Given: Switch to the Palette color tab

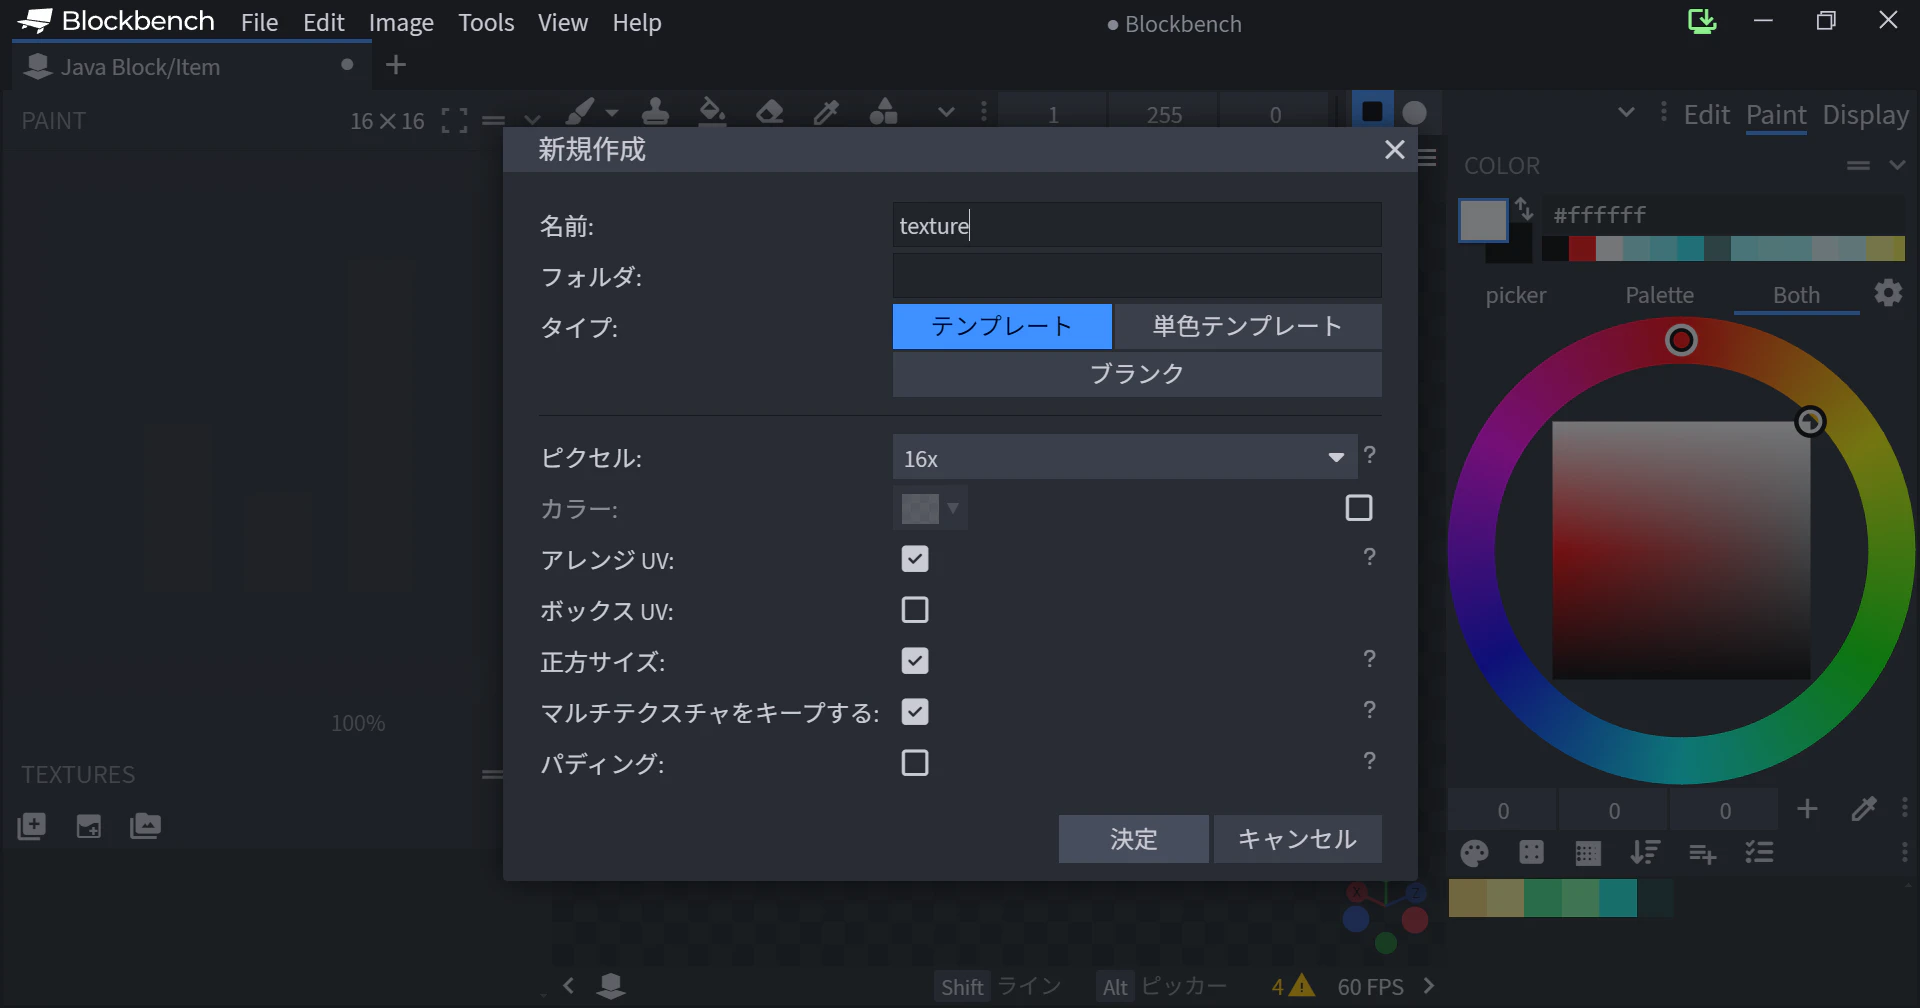Looking at the screenshot, I should pos(1659,295).
